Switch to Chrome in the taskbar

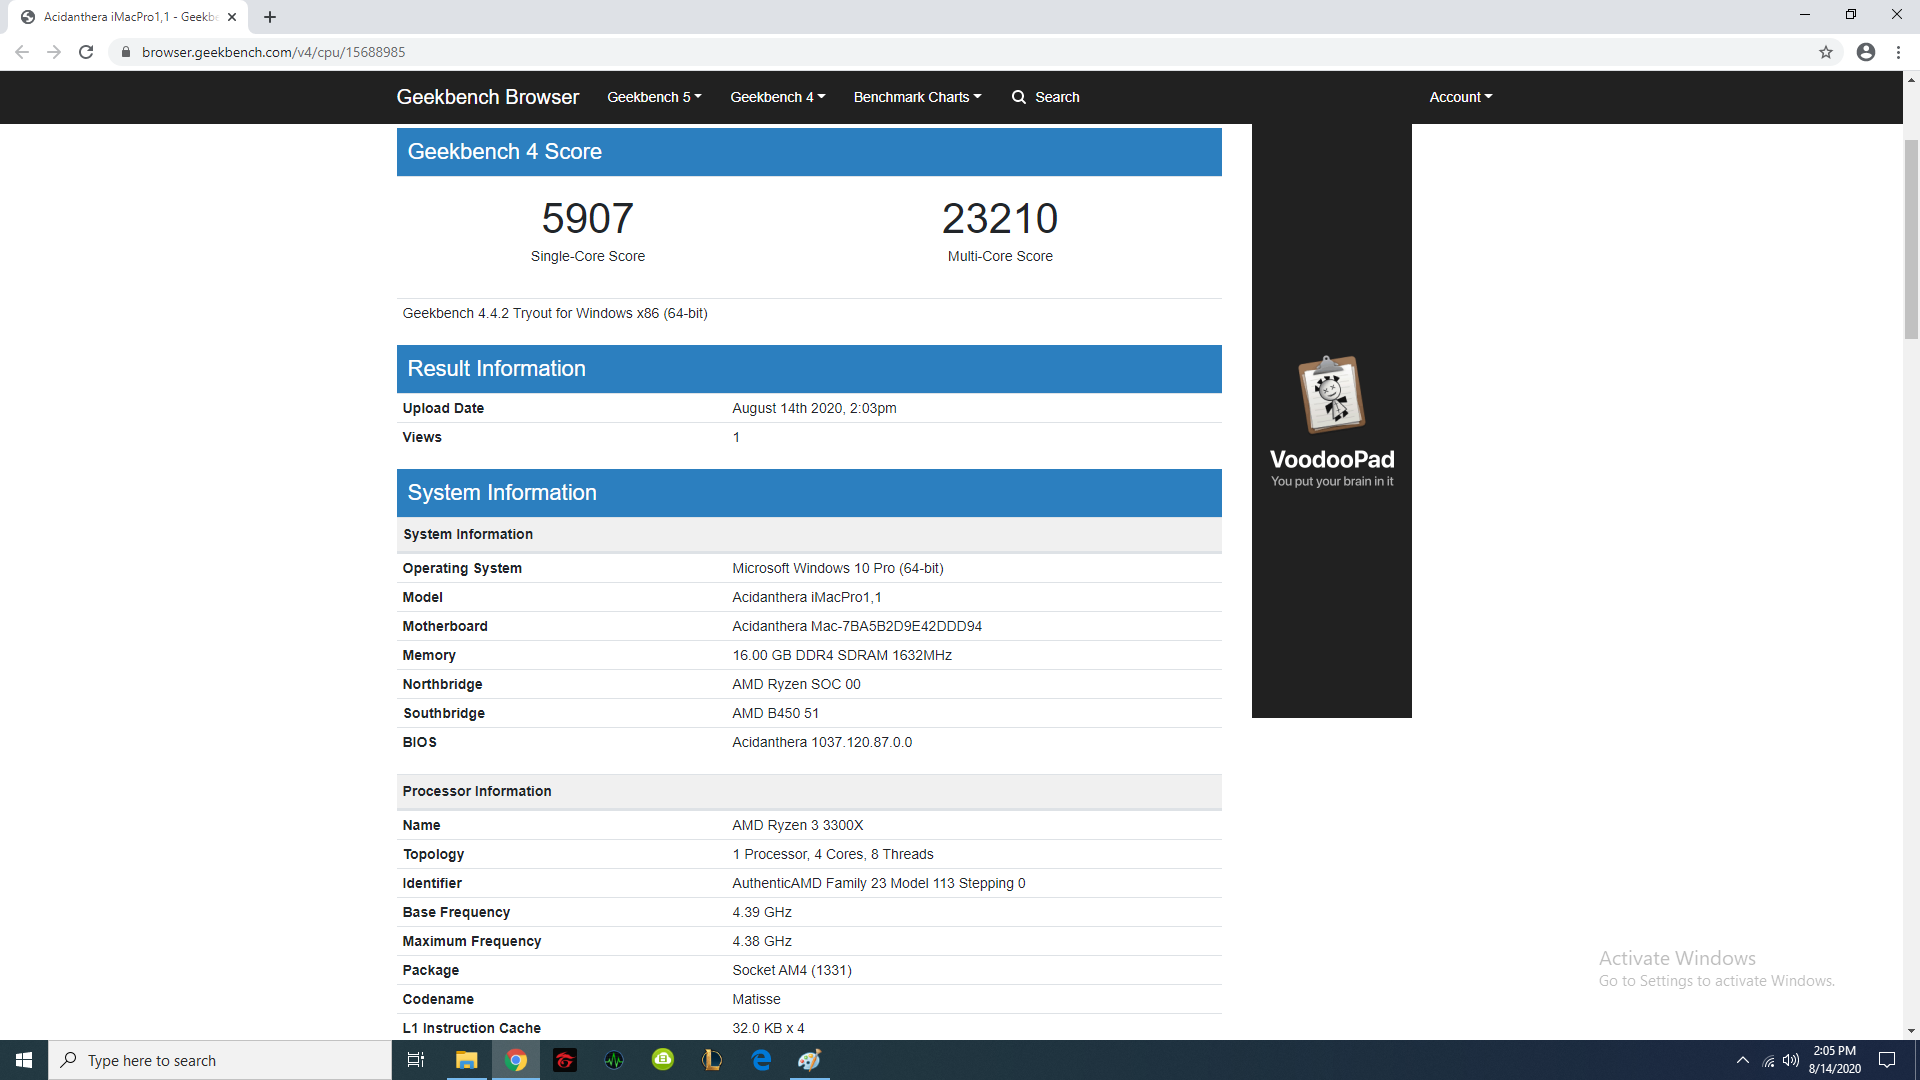point(516,1060)
